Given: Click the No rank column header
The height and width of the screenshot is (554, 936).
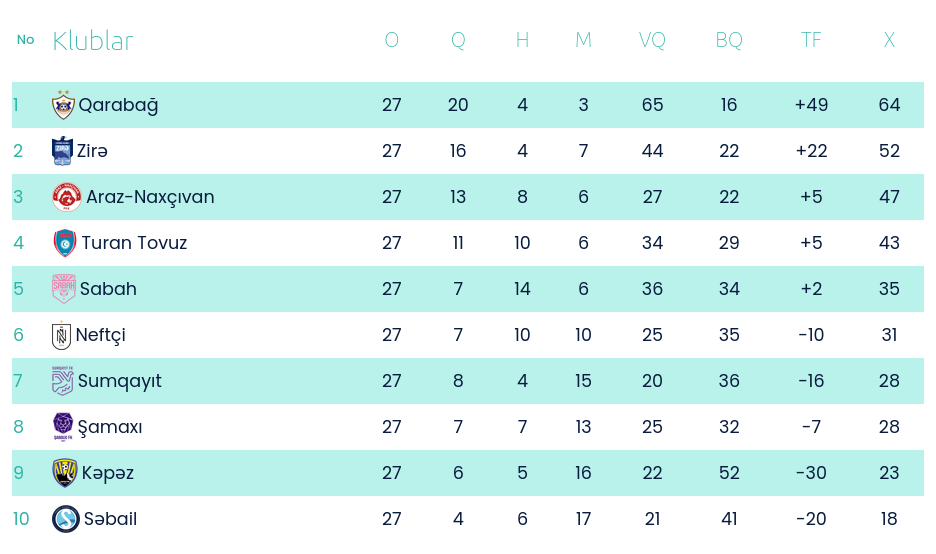Looking at the screenshot, I should point(25,40).
